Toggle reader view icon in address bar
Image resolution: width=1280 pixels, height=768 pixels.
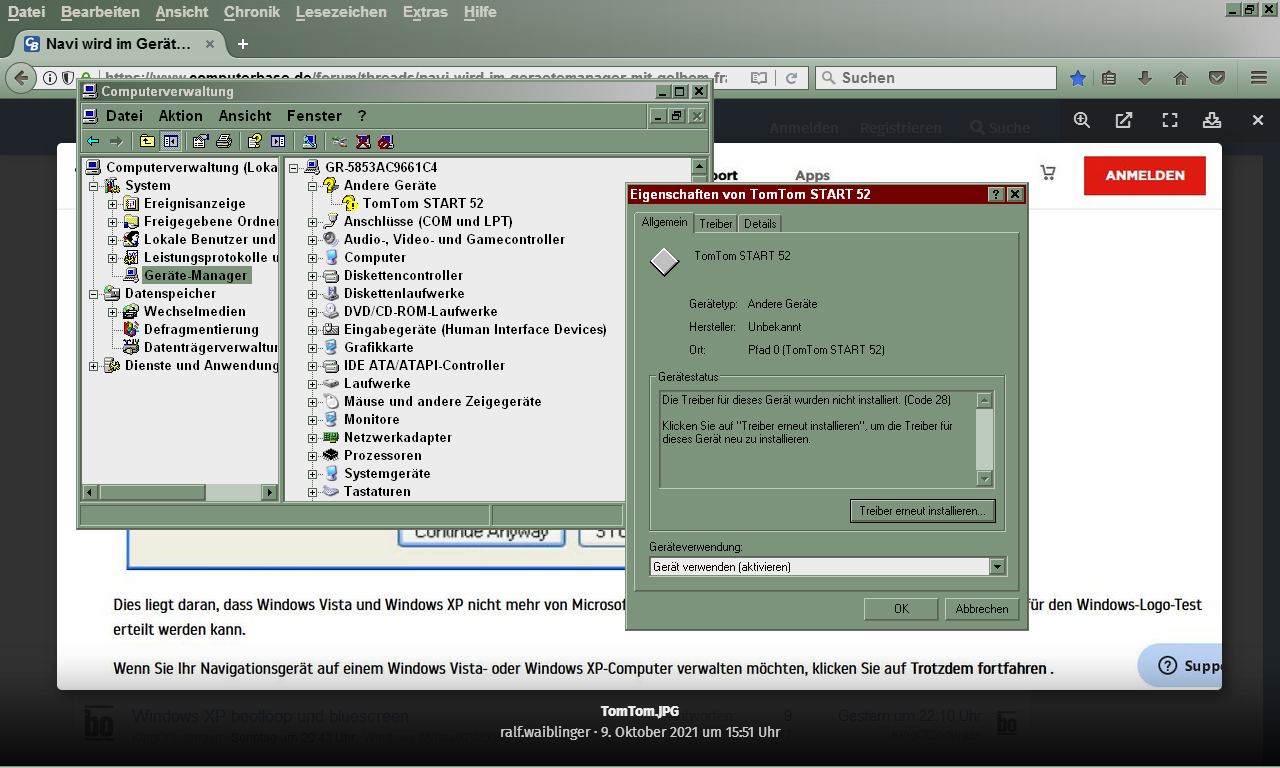(759, 78)
